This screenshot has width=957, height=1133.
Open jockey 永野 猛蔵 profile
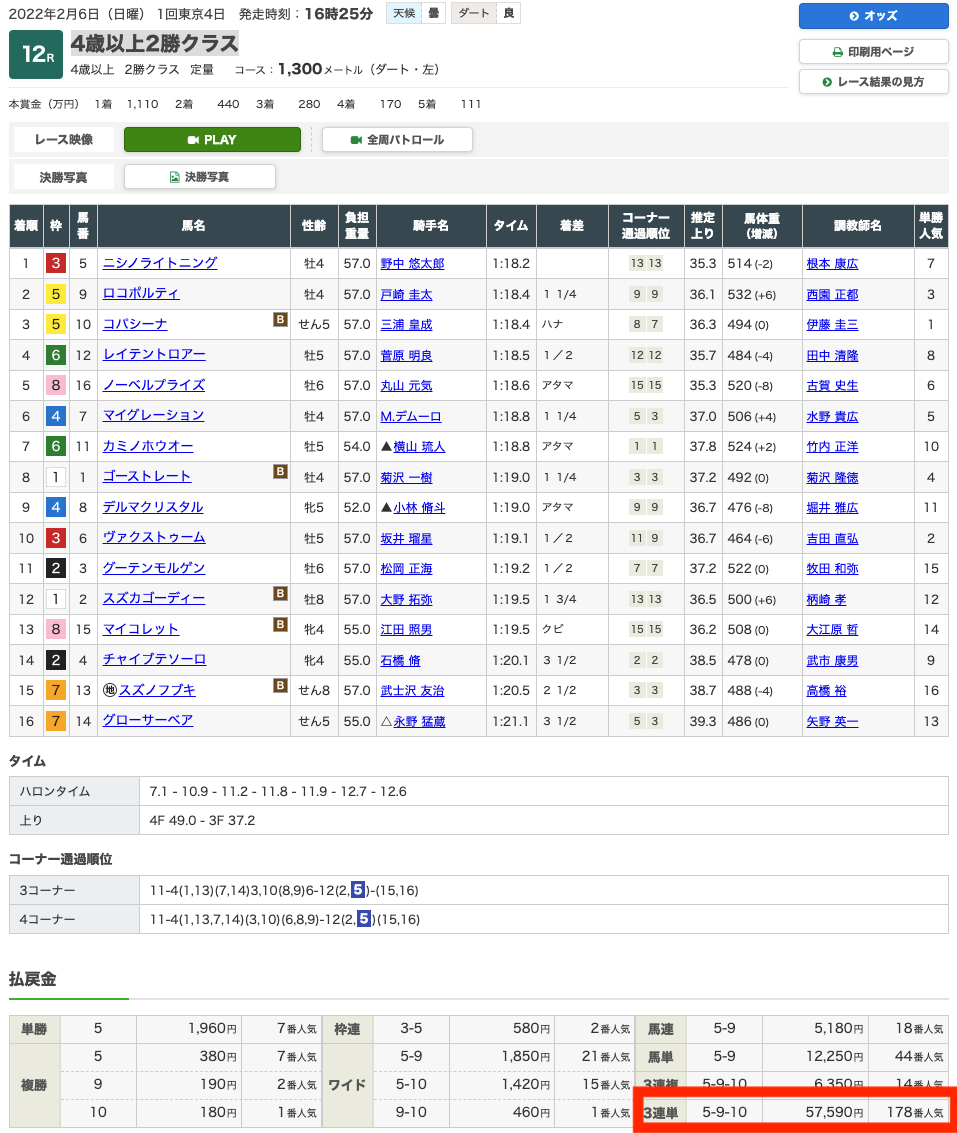coord(419,721)
